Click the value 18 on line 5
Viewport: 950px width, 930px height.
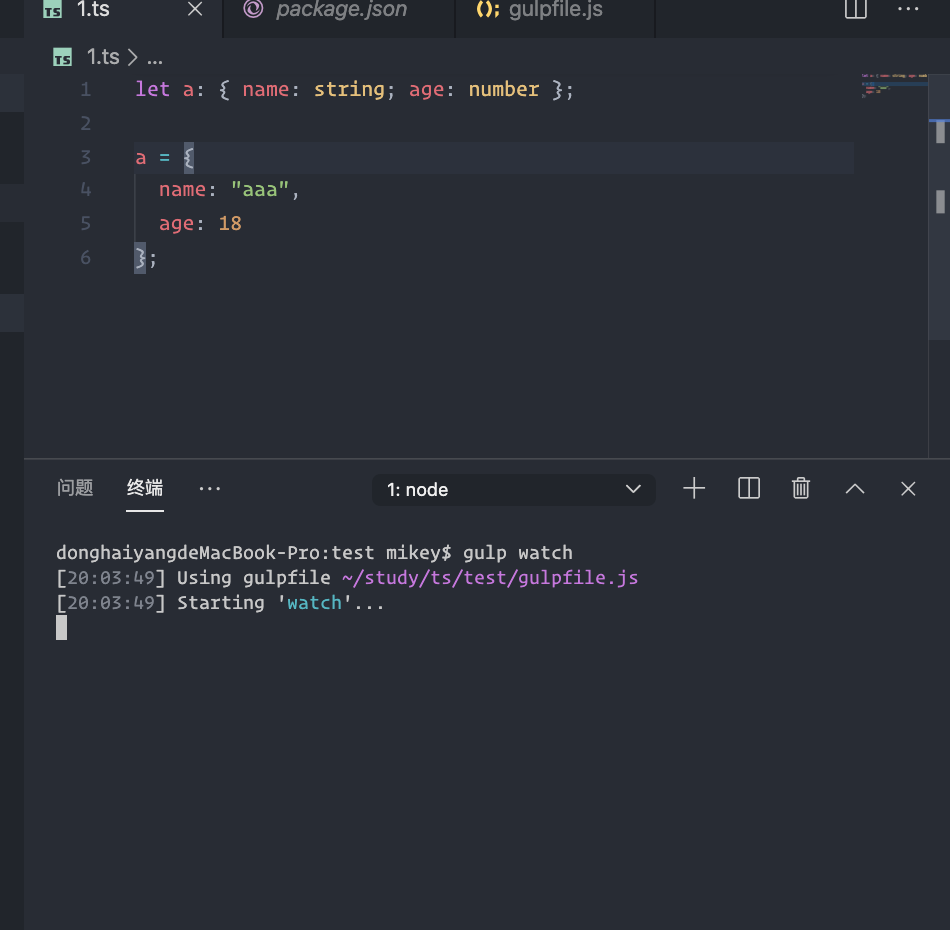(230, 224)
